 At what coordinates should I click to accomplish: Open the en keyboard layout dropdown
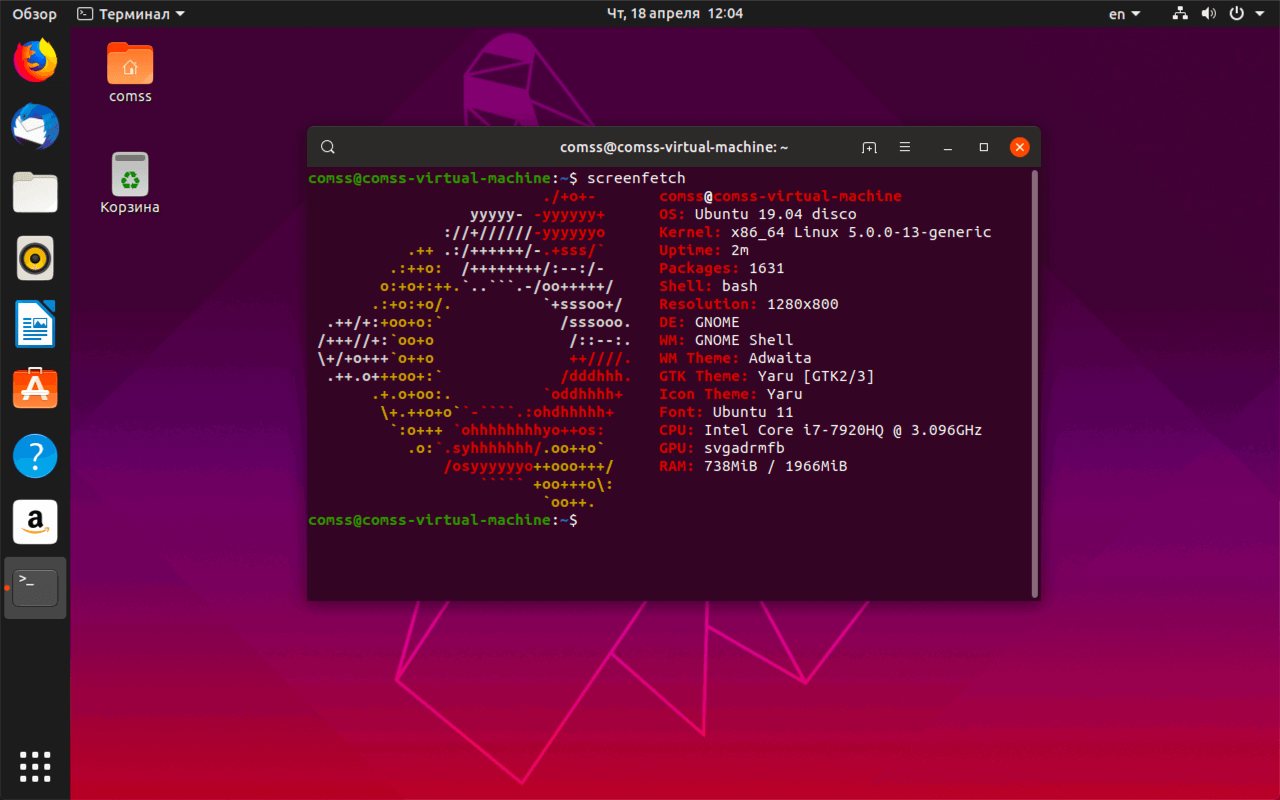click(1124, 14)
